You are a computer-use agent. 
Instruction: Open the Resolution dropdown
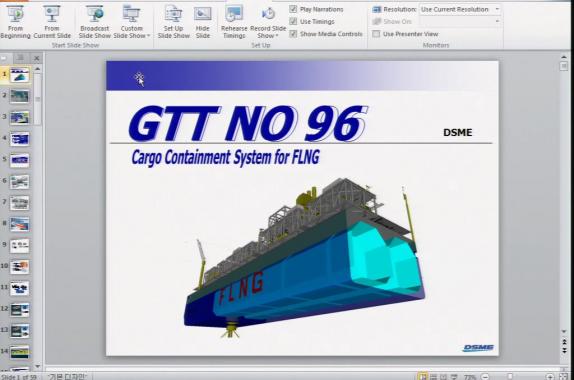point(460,9)
